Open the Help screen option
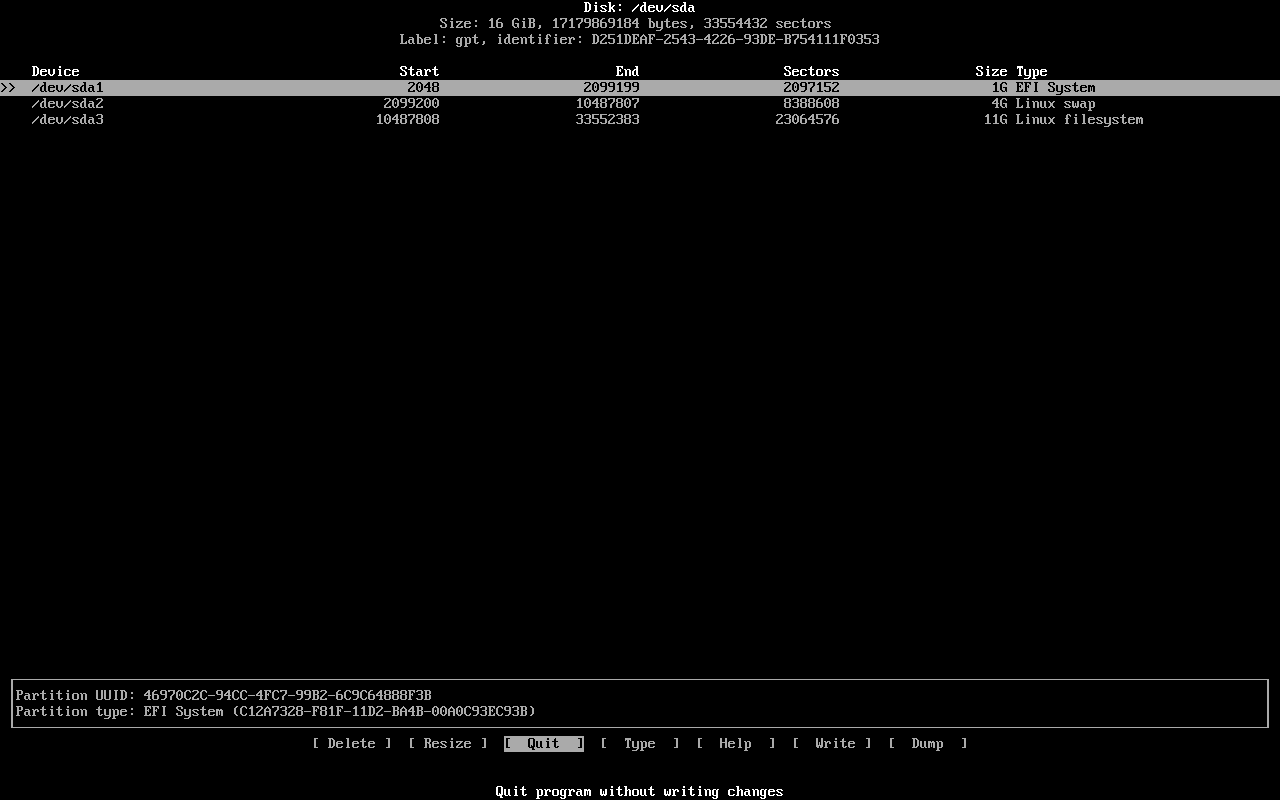The image size is (1280, 800). coord(735,743)
